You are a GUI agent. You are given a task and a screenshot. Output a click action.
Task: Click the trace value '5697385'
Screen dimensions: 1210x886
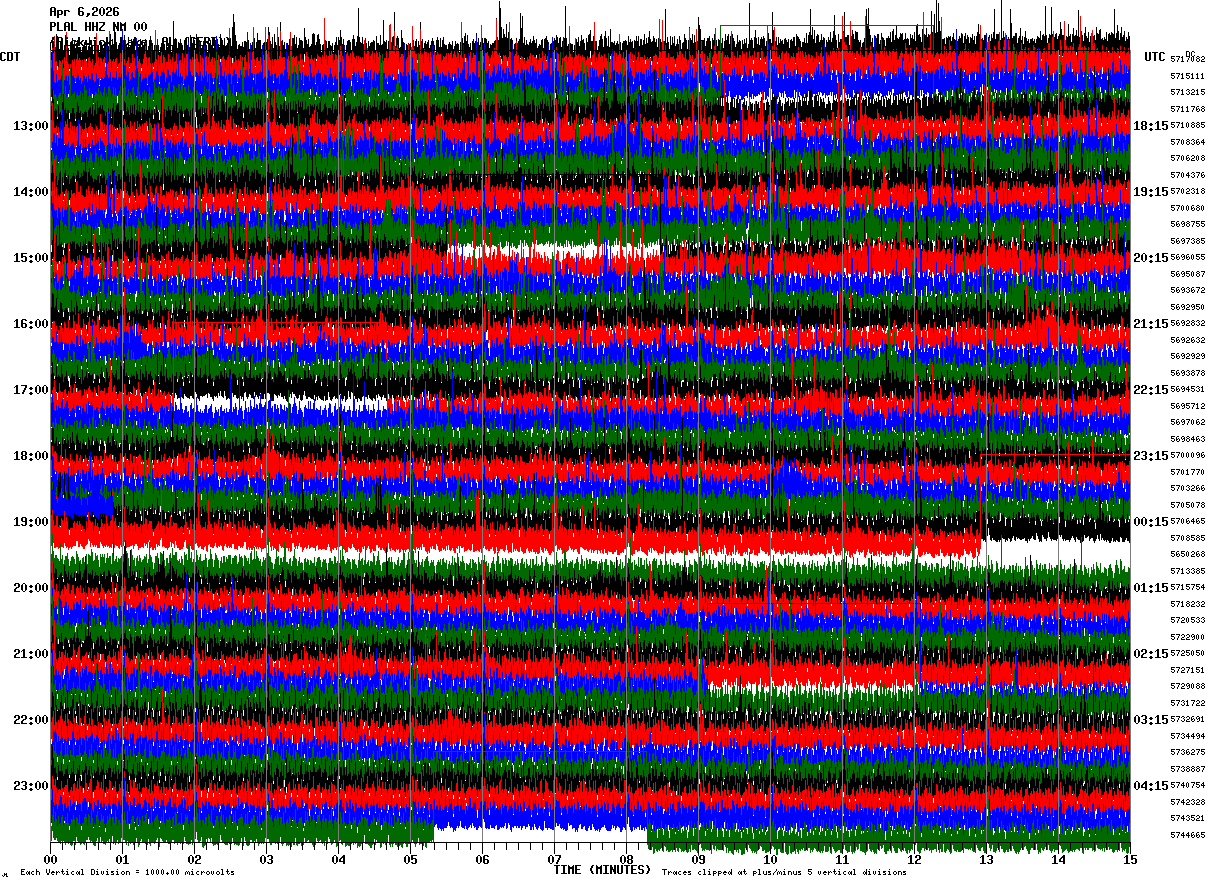coord(1187,241)
